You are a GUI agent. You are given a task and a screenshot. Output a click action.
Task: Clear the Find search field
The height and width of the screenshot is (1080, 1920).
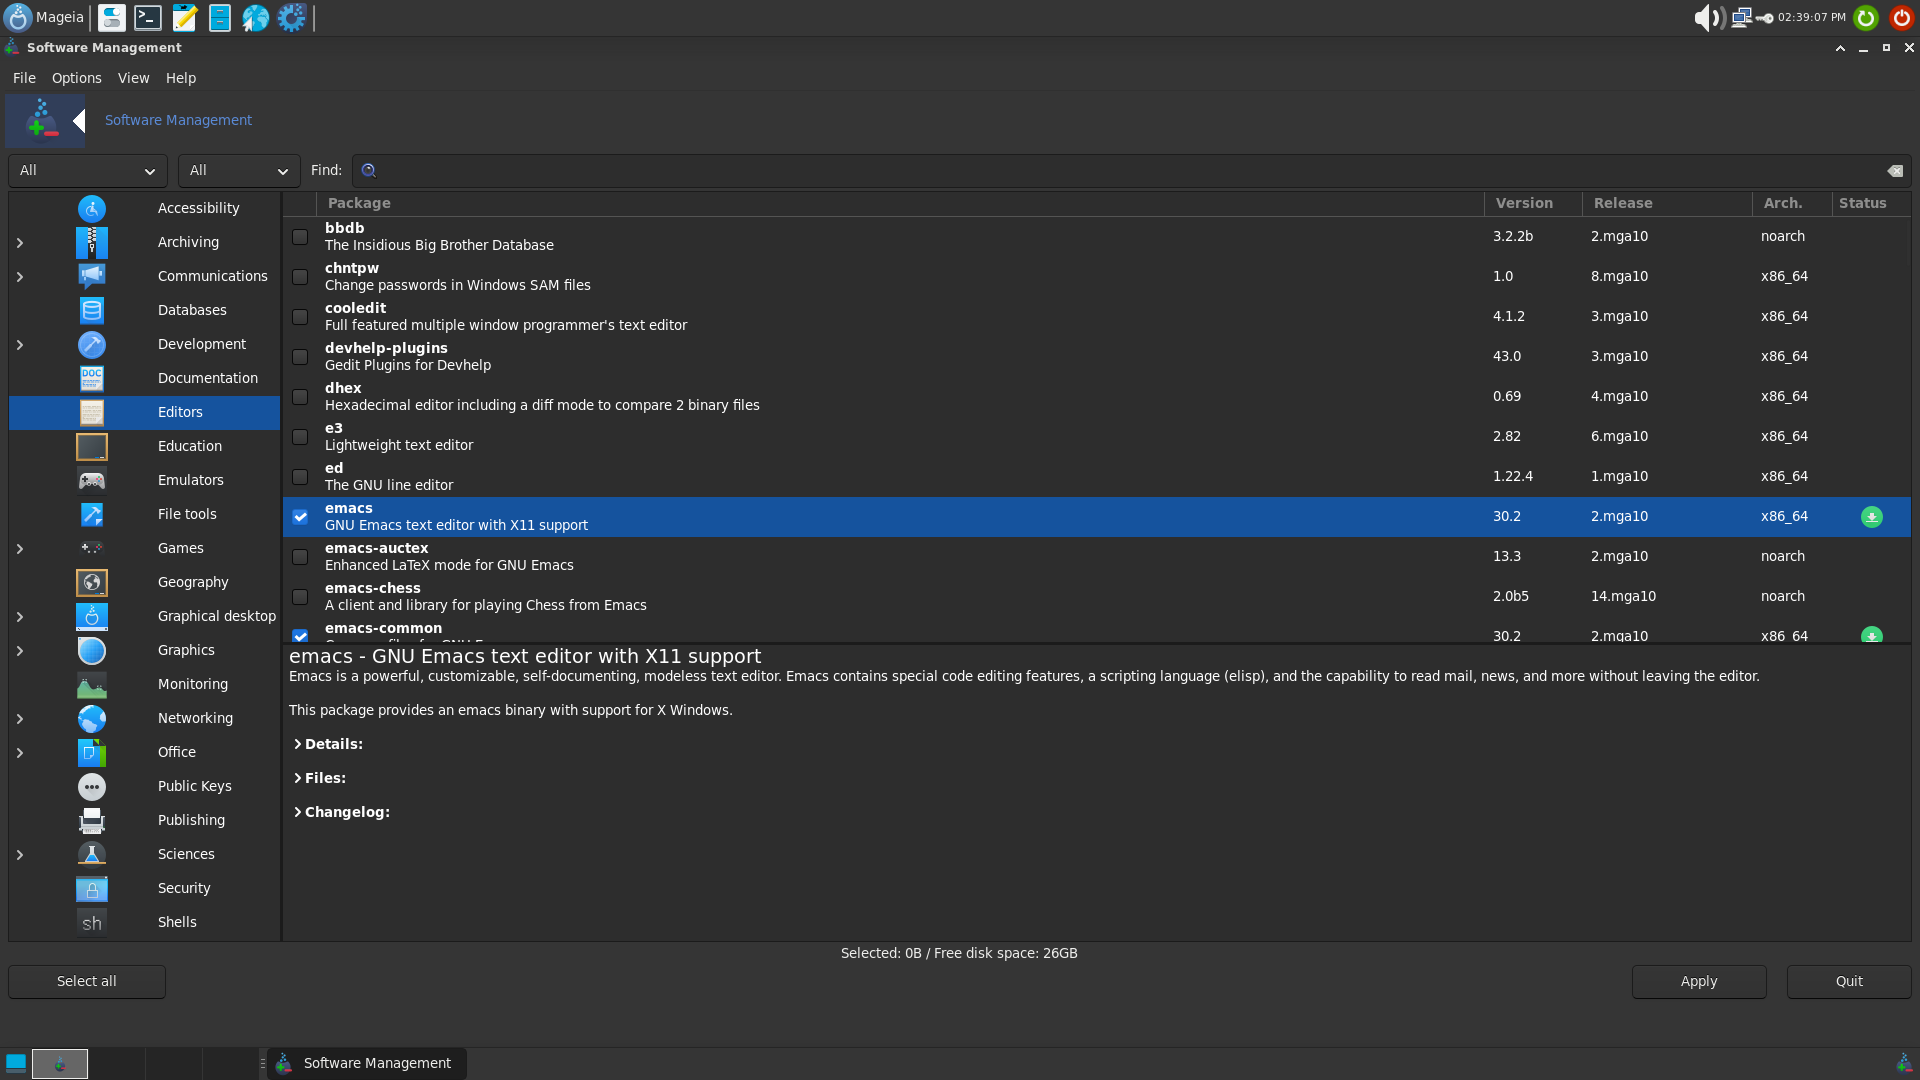tap(1894, 171)
